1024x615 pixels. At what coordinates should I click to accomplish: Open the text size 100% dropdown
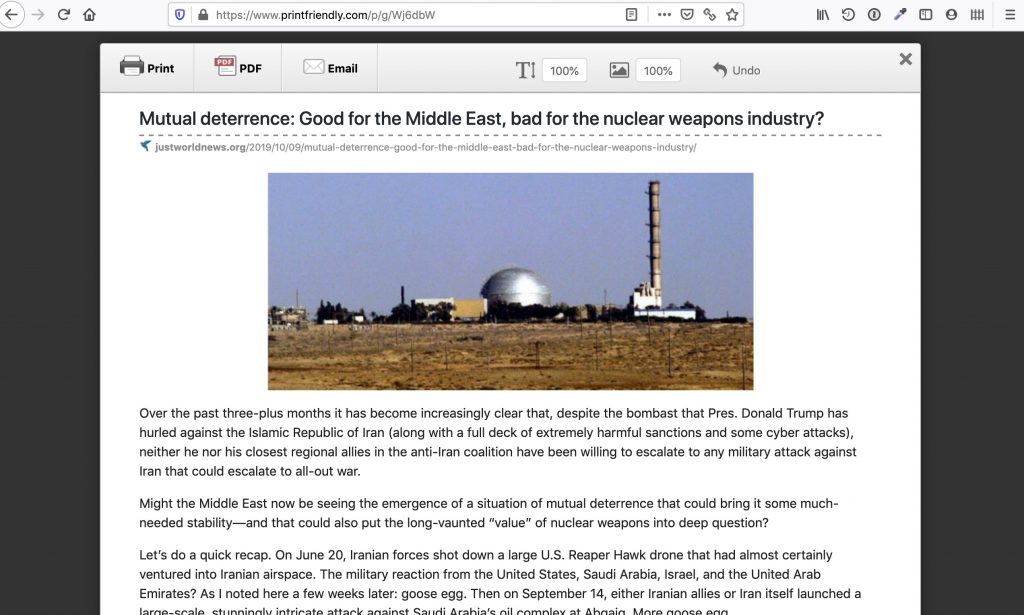point(564,71)
